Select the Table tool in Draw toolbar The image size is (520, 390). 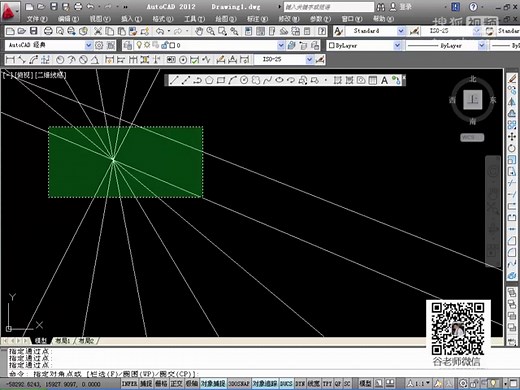(x=373, y=80)
